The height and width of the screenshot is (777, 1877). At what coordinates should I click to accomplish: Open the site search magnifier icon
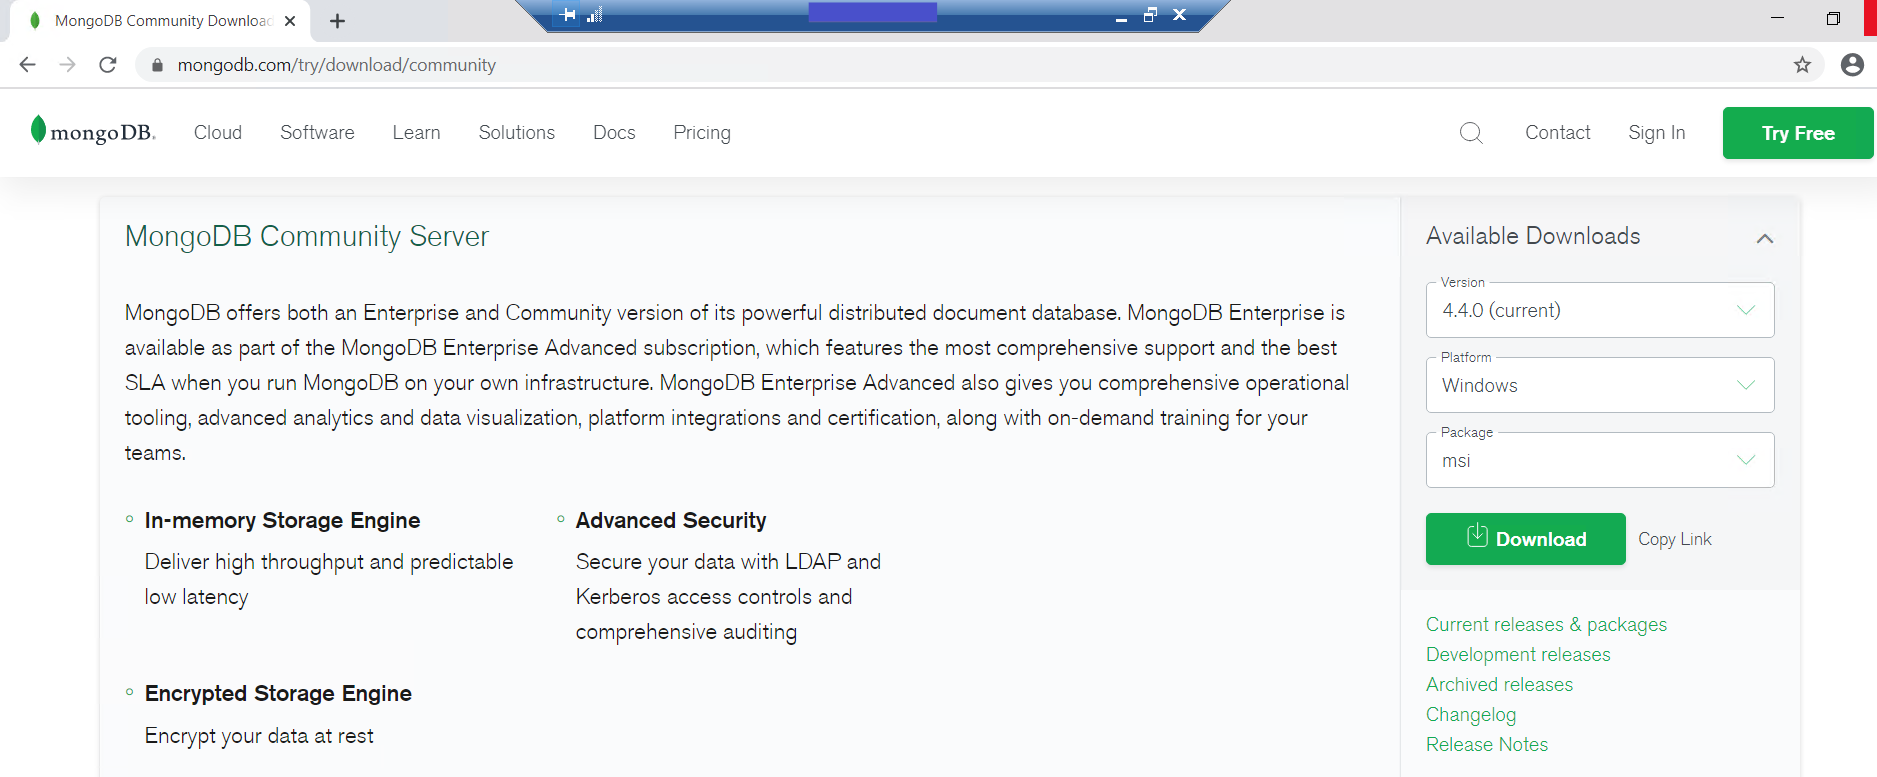click(1471, 133)
